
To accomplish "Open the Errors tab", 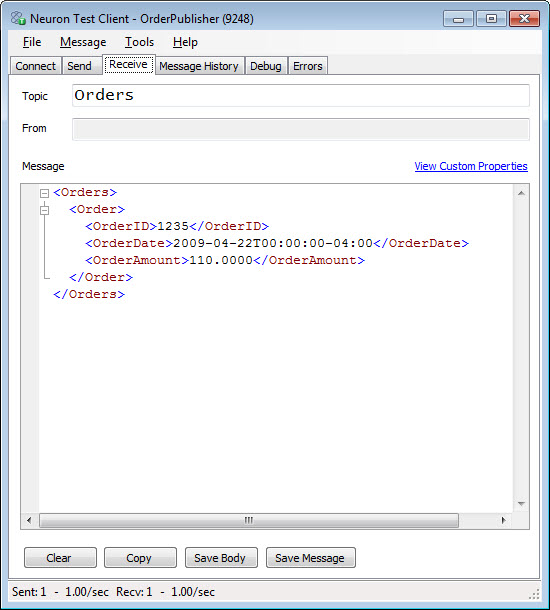I will click(308, 66).
